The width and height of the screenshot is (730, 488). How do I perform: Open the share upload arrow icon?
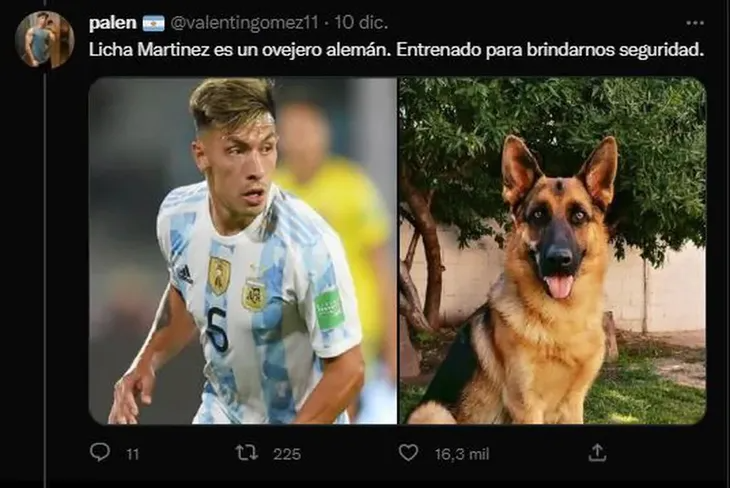597,452
